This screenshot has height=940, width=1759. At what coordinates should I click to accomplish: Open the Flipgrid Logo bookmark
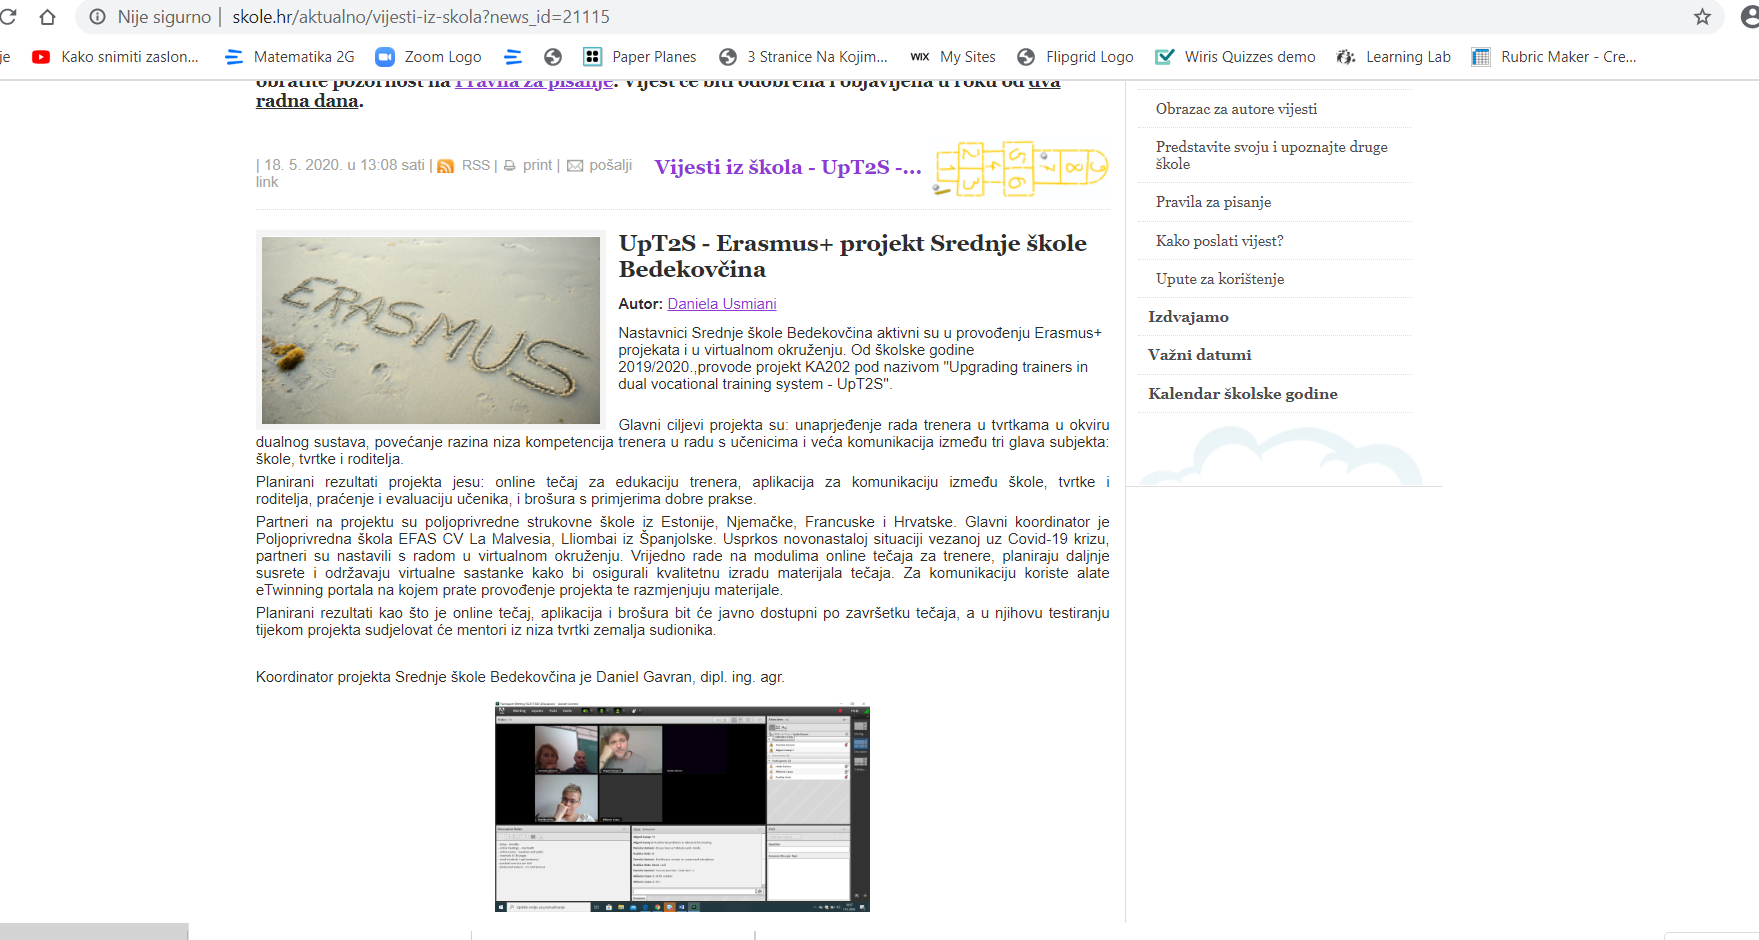[x=1075, y=57]
